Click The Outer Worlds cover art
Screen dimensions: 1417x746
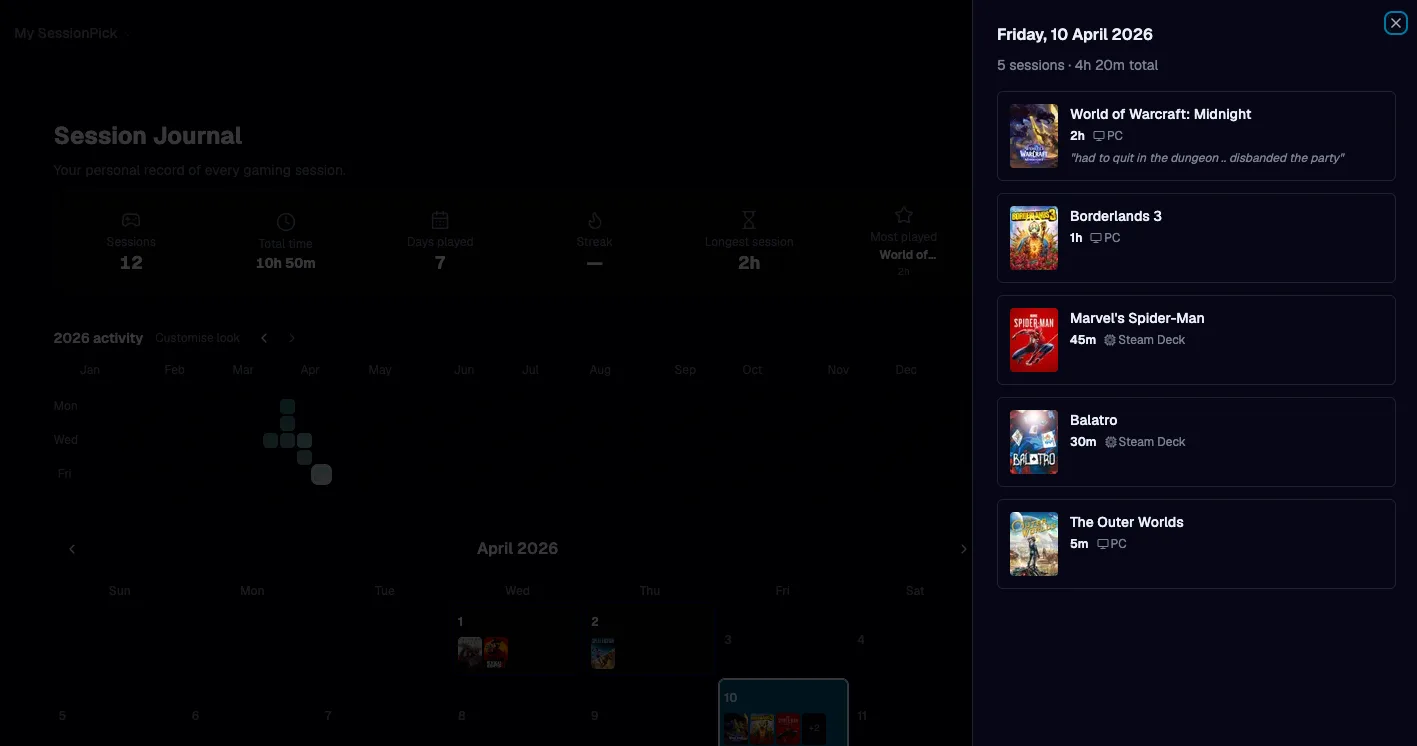pyautogui.click(x=1033, y=544)
